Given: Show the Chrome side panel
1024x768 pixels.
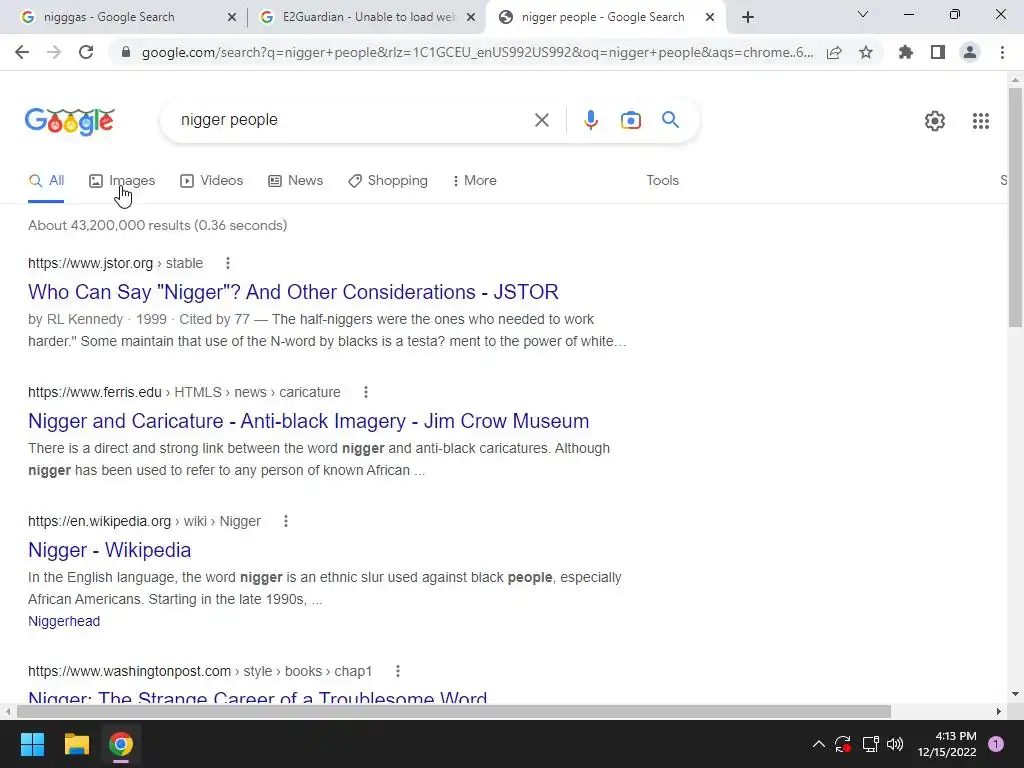Looking at the screenshot, I should [938, 52].
